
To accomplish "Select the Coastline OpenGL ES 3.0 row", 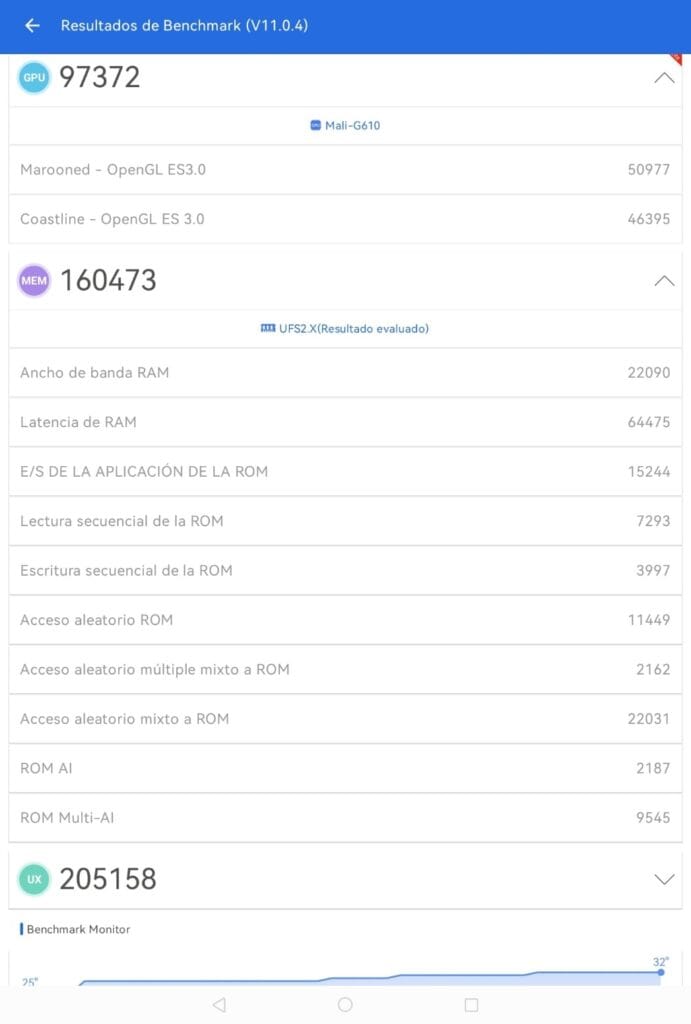I will click(x=345, y=219).
